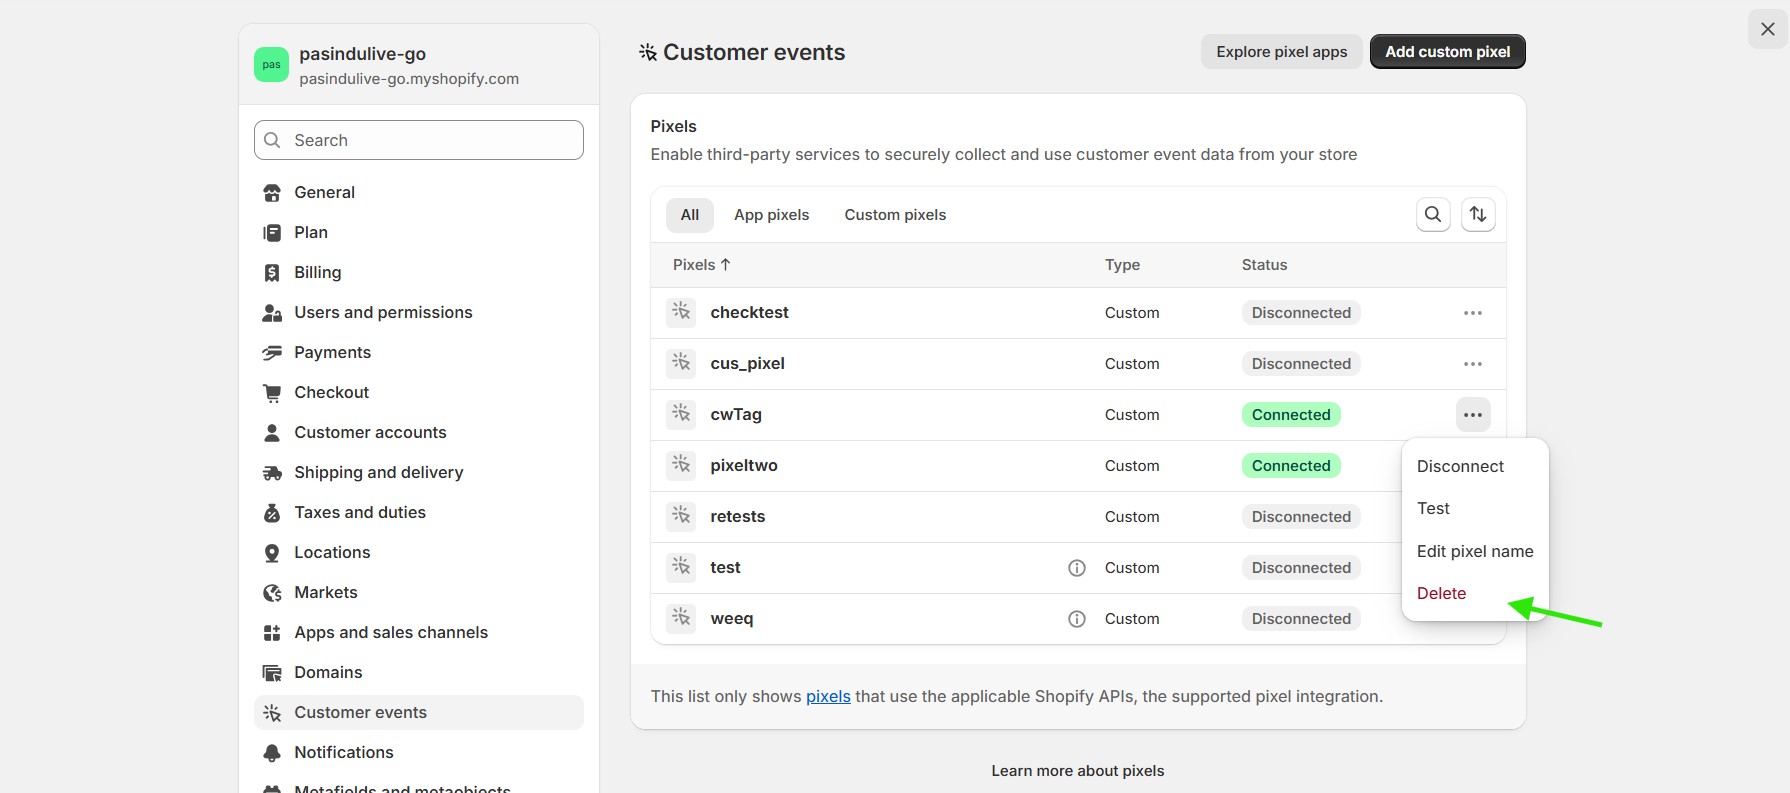Focus the settings Search field

(420, 140)
